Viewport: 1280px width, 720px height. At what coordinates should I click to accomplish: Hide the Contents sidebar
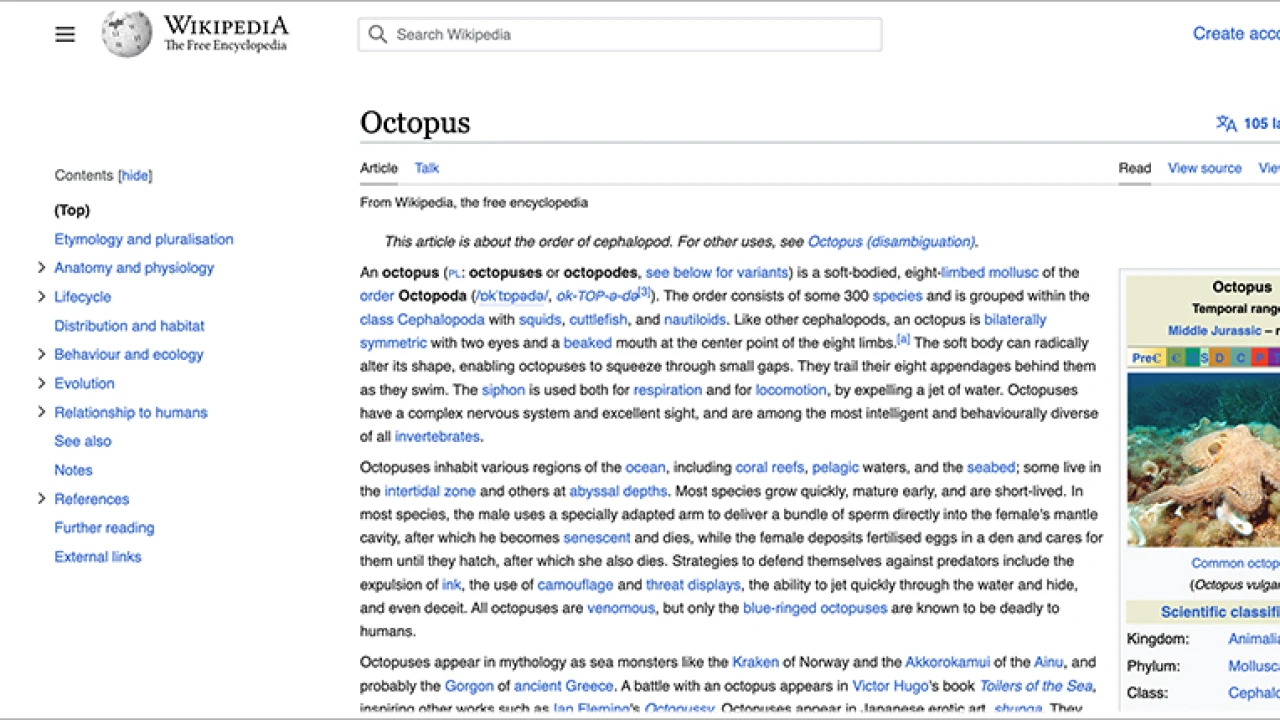(x=135, y=175)
